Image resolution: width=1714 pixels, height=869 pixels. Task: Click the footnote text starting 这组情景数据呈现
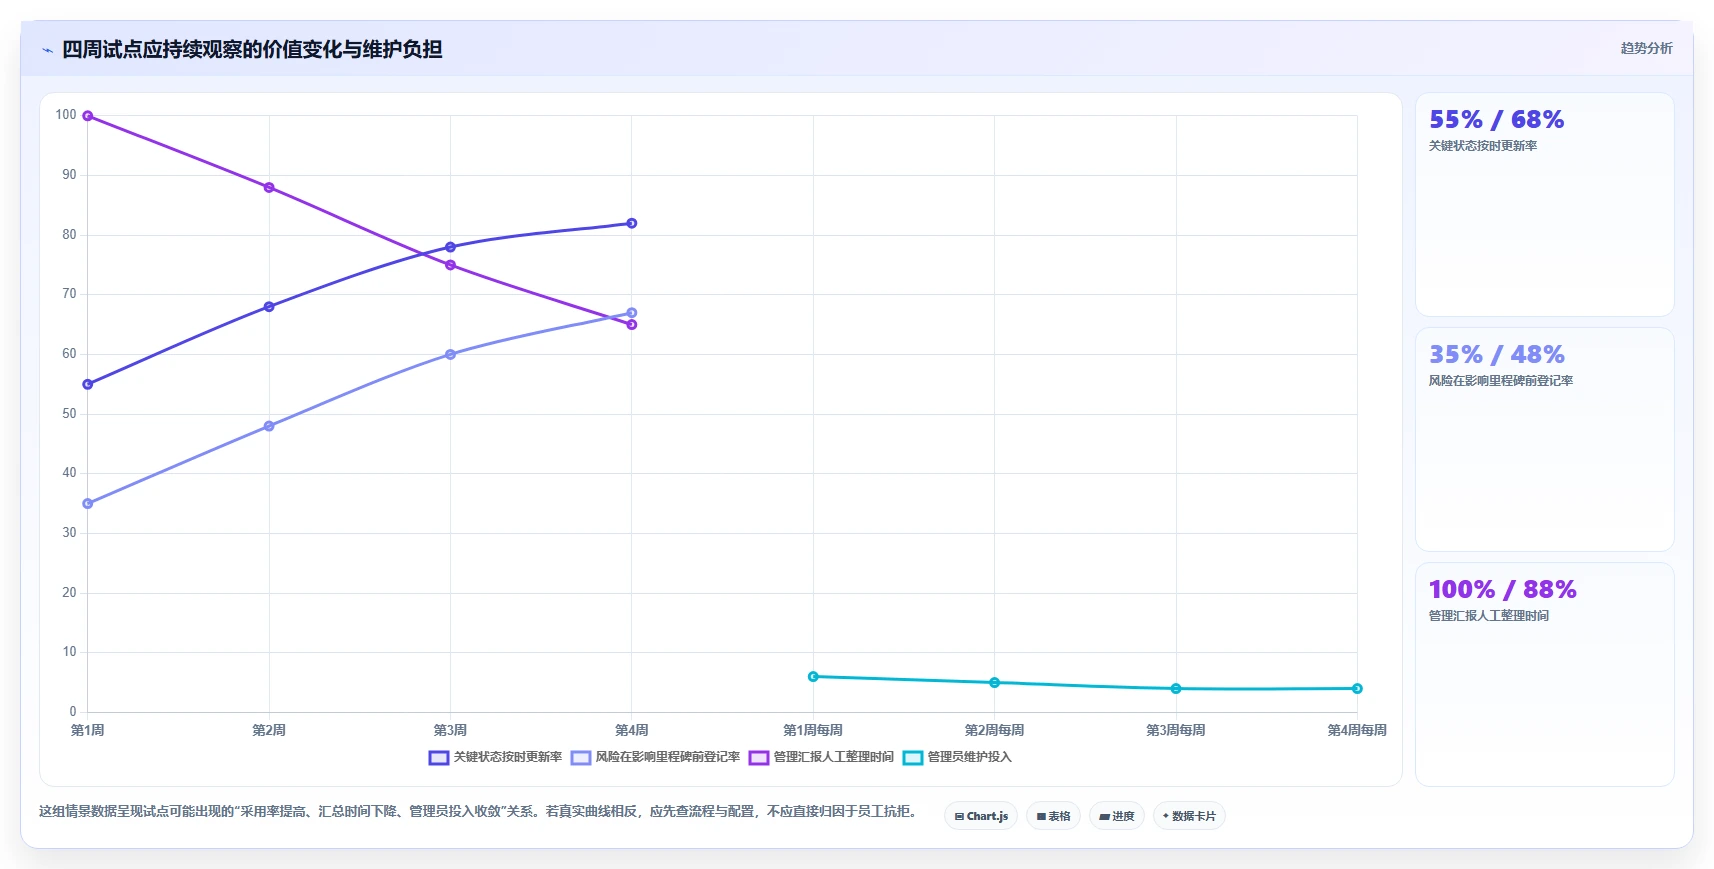point(478,811)
